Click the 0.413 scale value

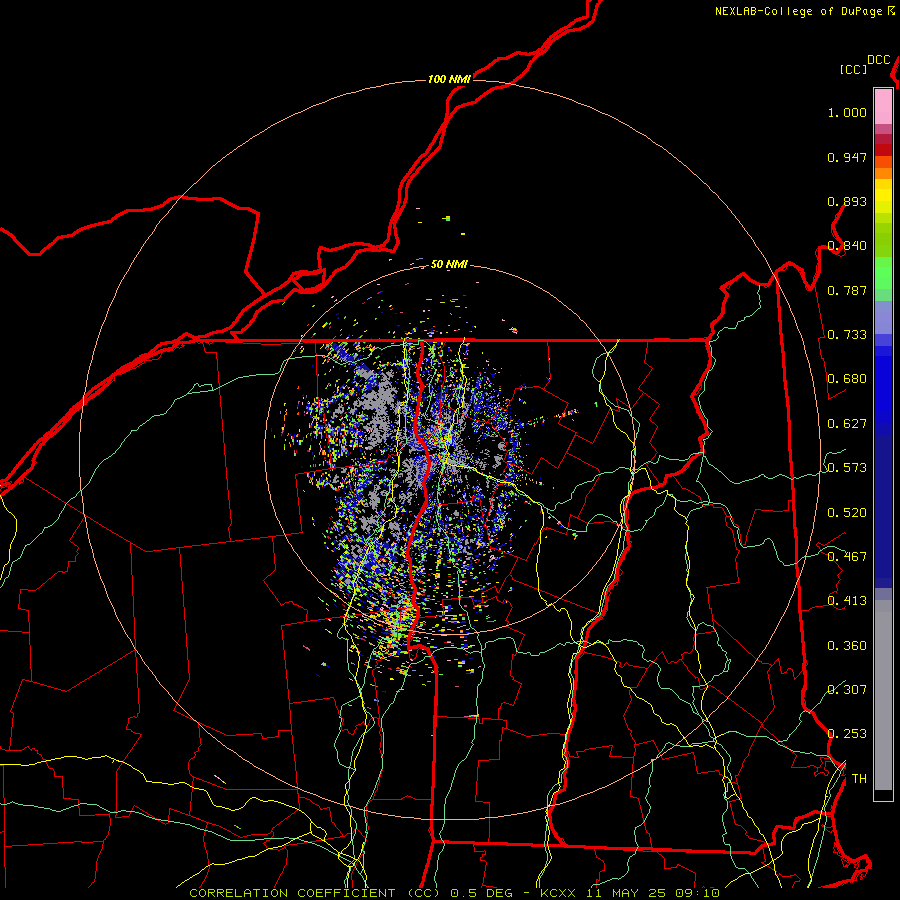coord(847,601)
